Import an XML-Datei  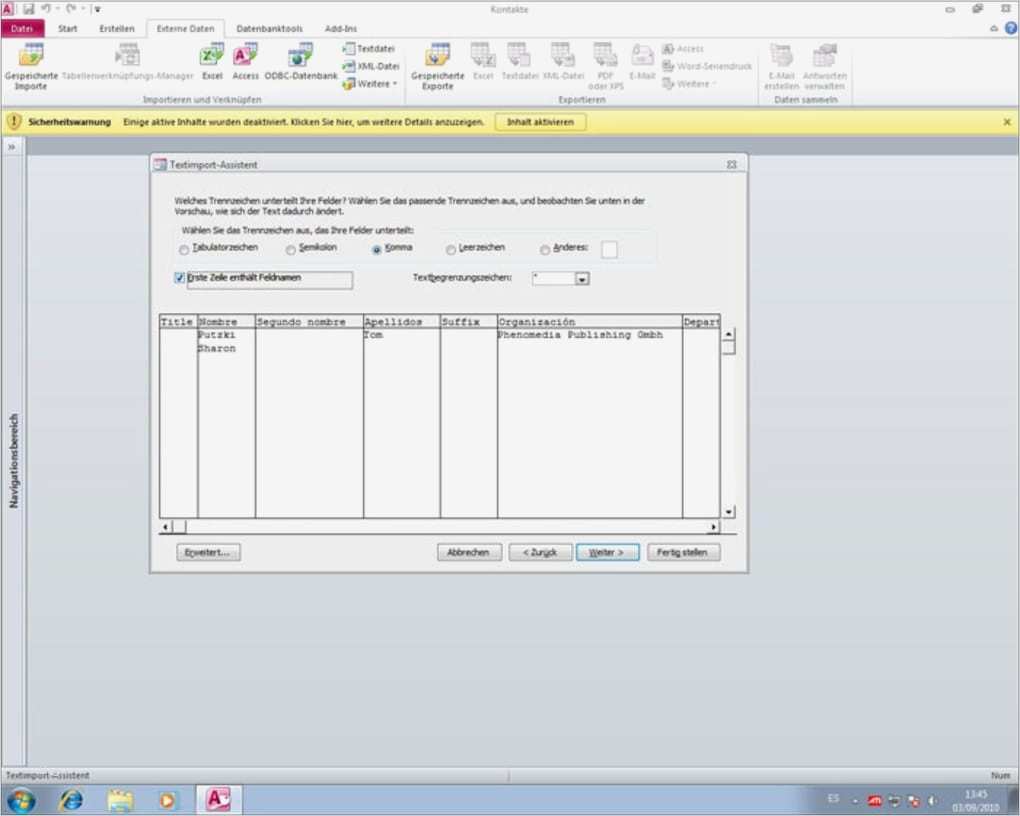(x=370, y=66)
